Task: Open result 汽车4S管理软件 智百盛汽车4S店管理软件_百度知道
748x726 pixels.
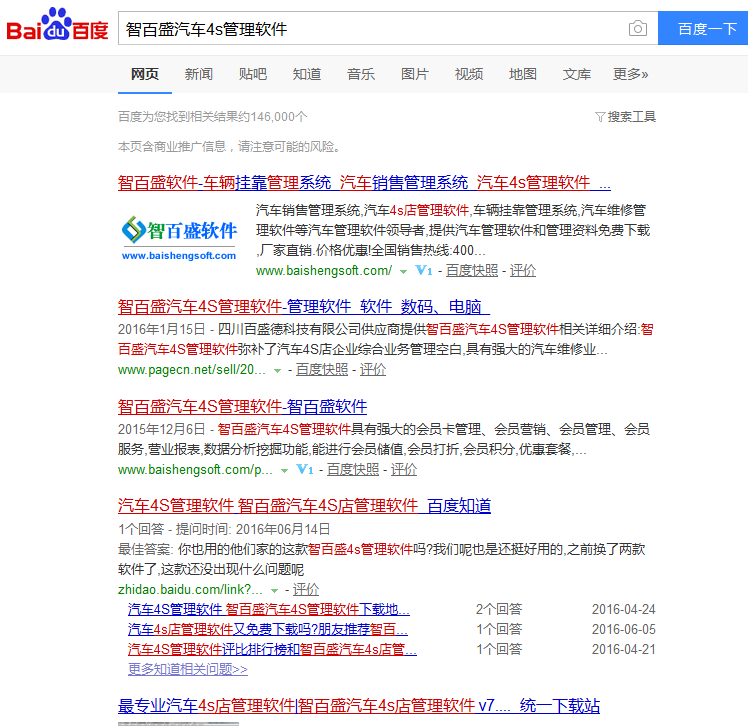Action: (x=304, y=506)
